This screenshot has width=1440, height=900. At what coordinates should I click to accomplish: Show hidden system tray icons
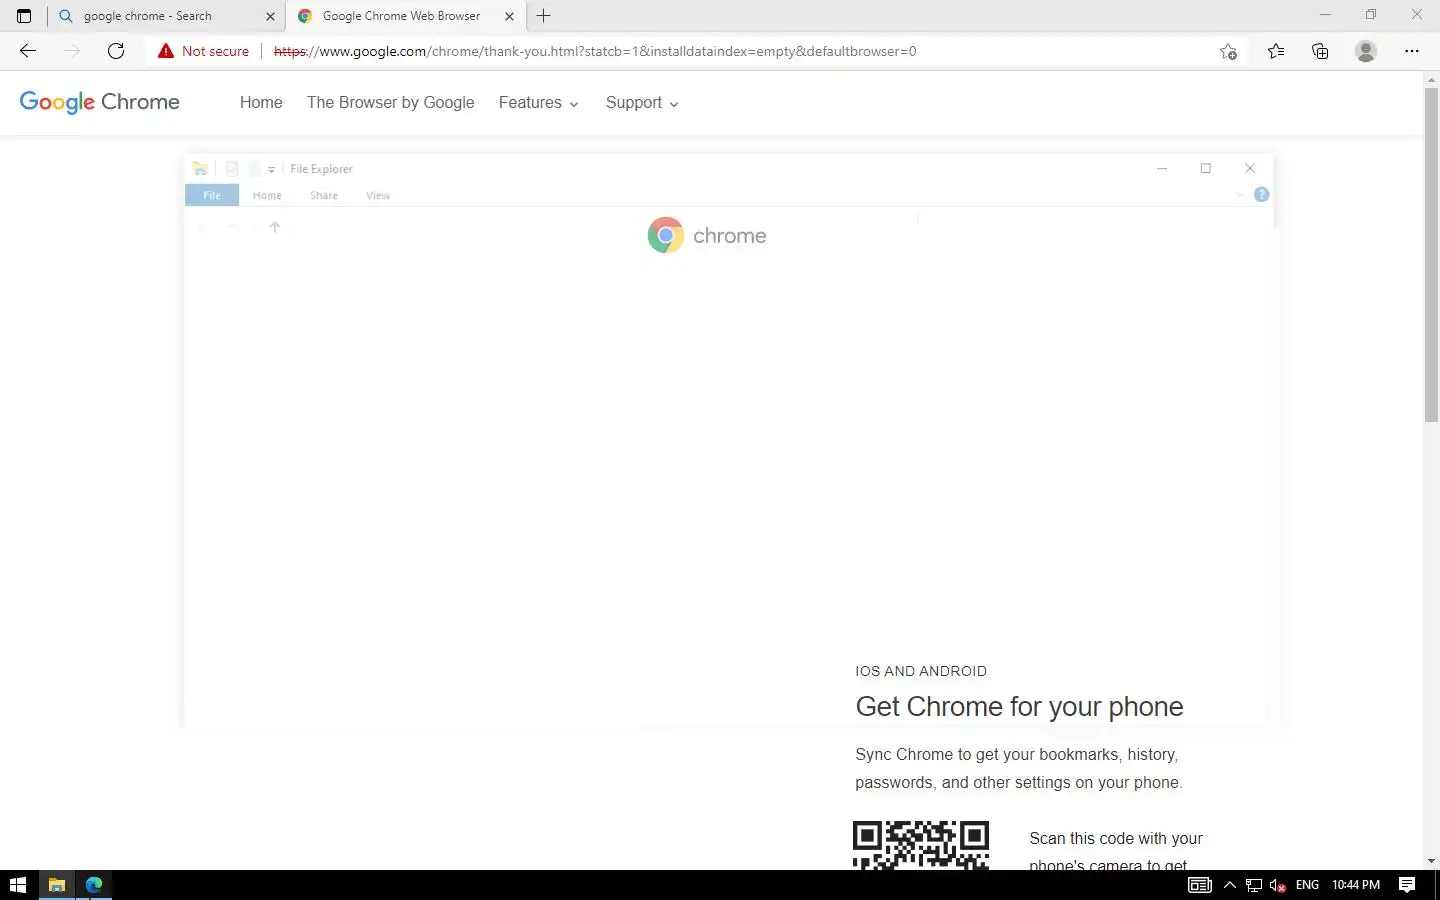(x=1230, y=885)
